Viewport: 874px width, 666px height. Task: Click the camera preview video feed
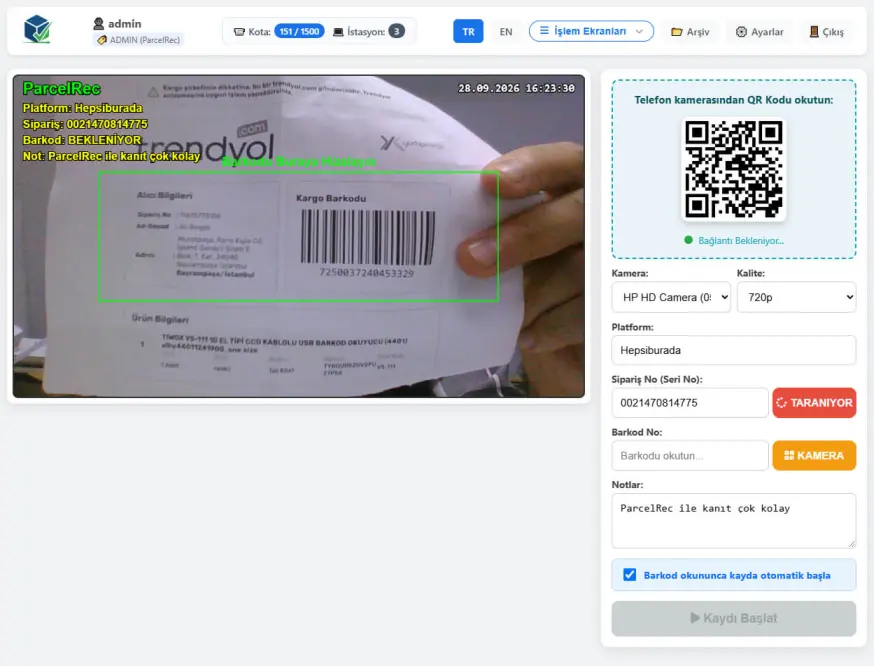point(299,236)
